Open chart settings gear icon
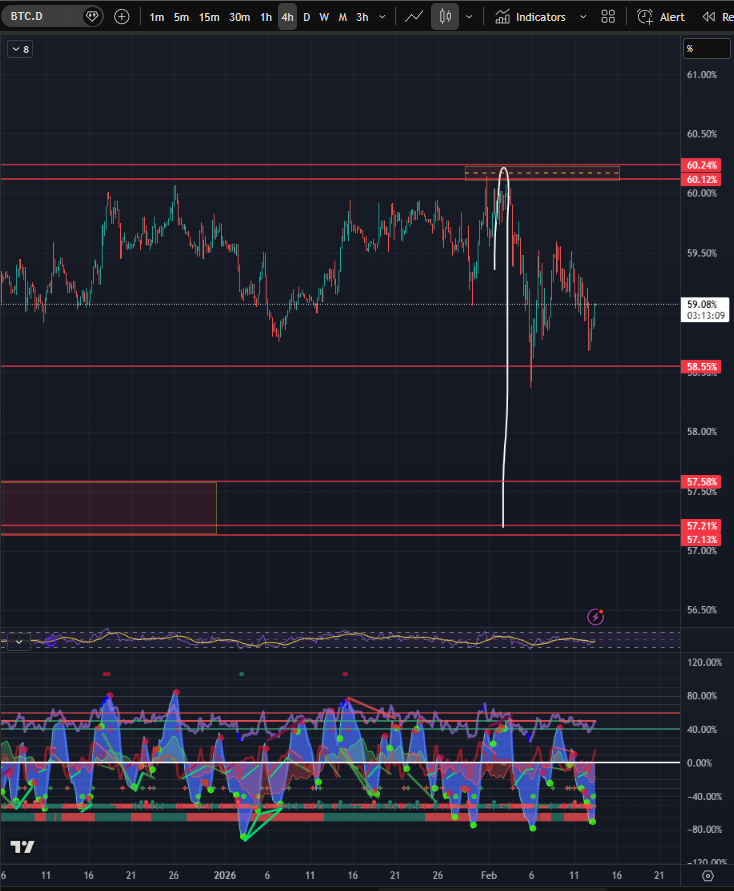This screenshot has height=891, width=734. click(x=707, y=876)
